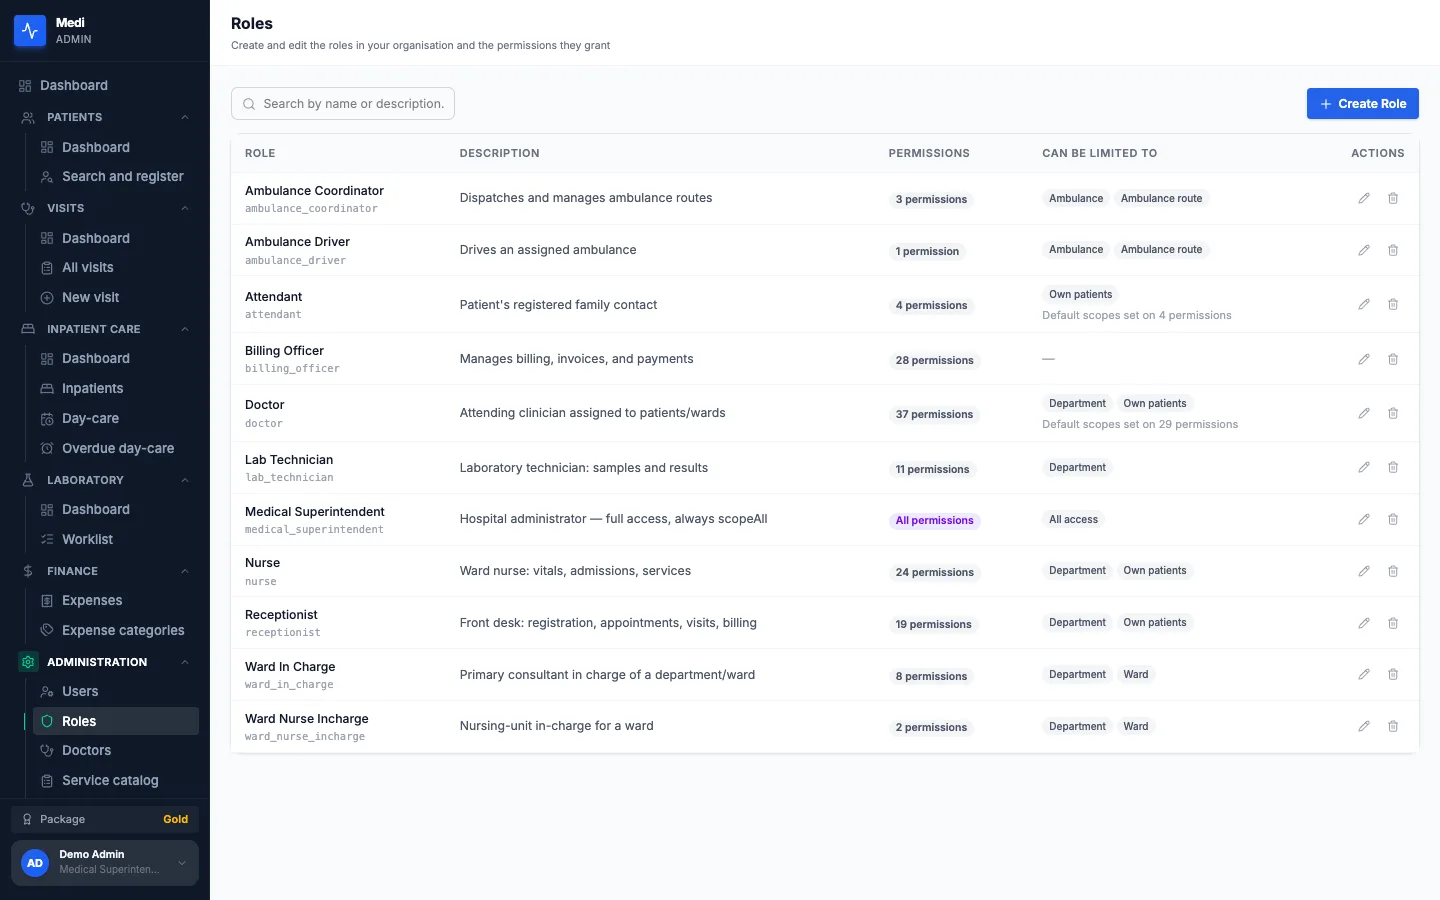Delete the Doctor role trash icon
Image resolution: width=1440 pixels, height=900 pixels.
click(x=1393, y=413)
